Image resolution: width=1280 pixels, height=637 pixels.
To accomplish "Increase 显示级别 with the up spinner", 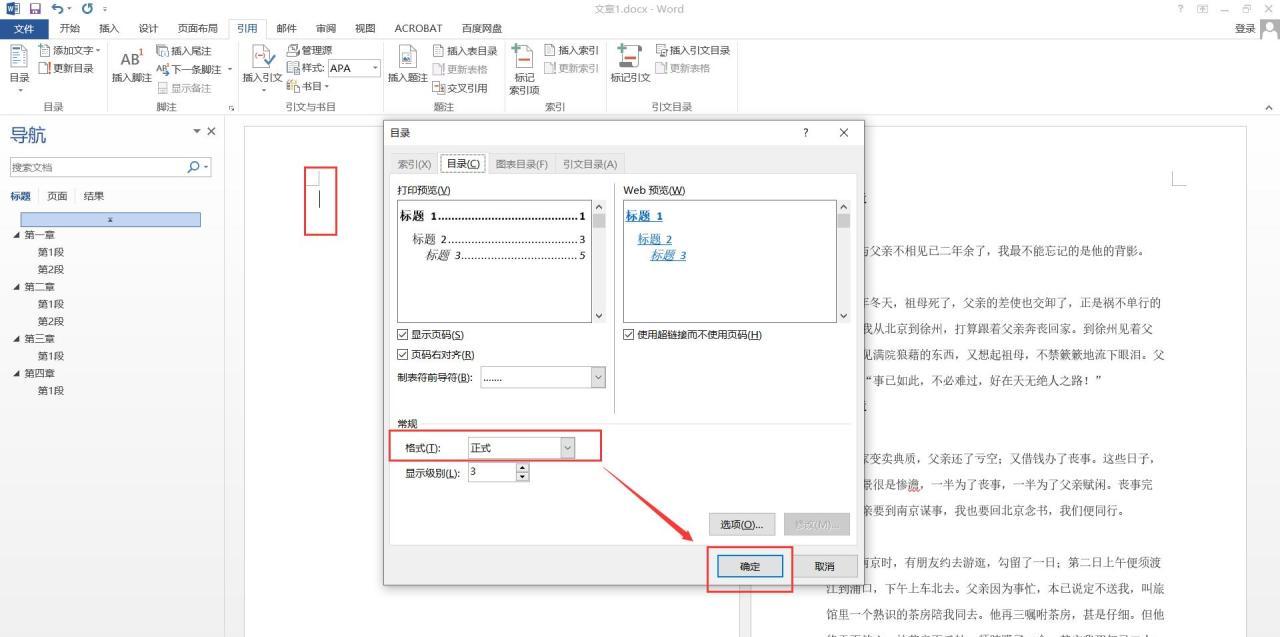I will pyautogui.click(x=522, y=468).
